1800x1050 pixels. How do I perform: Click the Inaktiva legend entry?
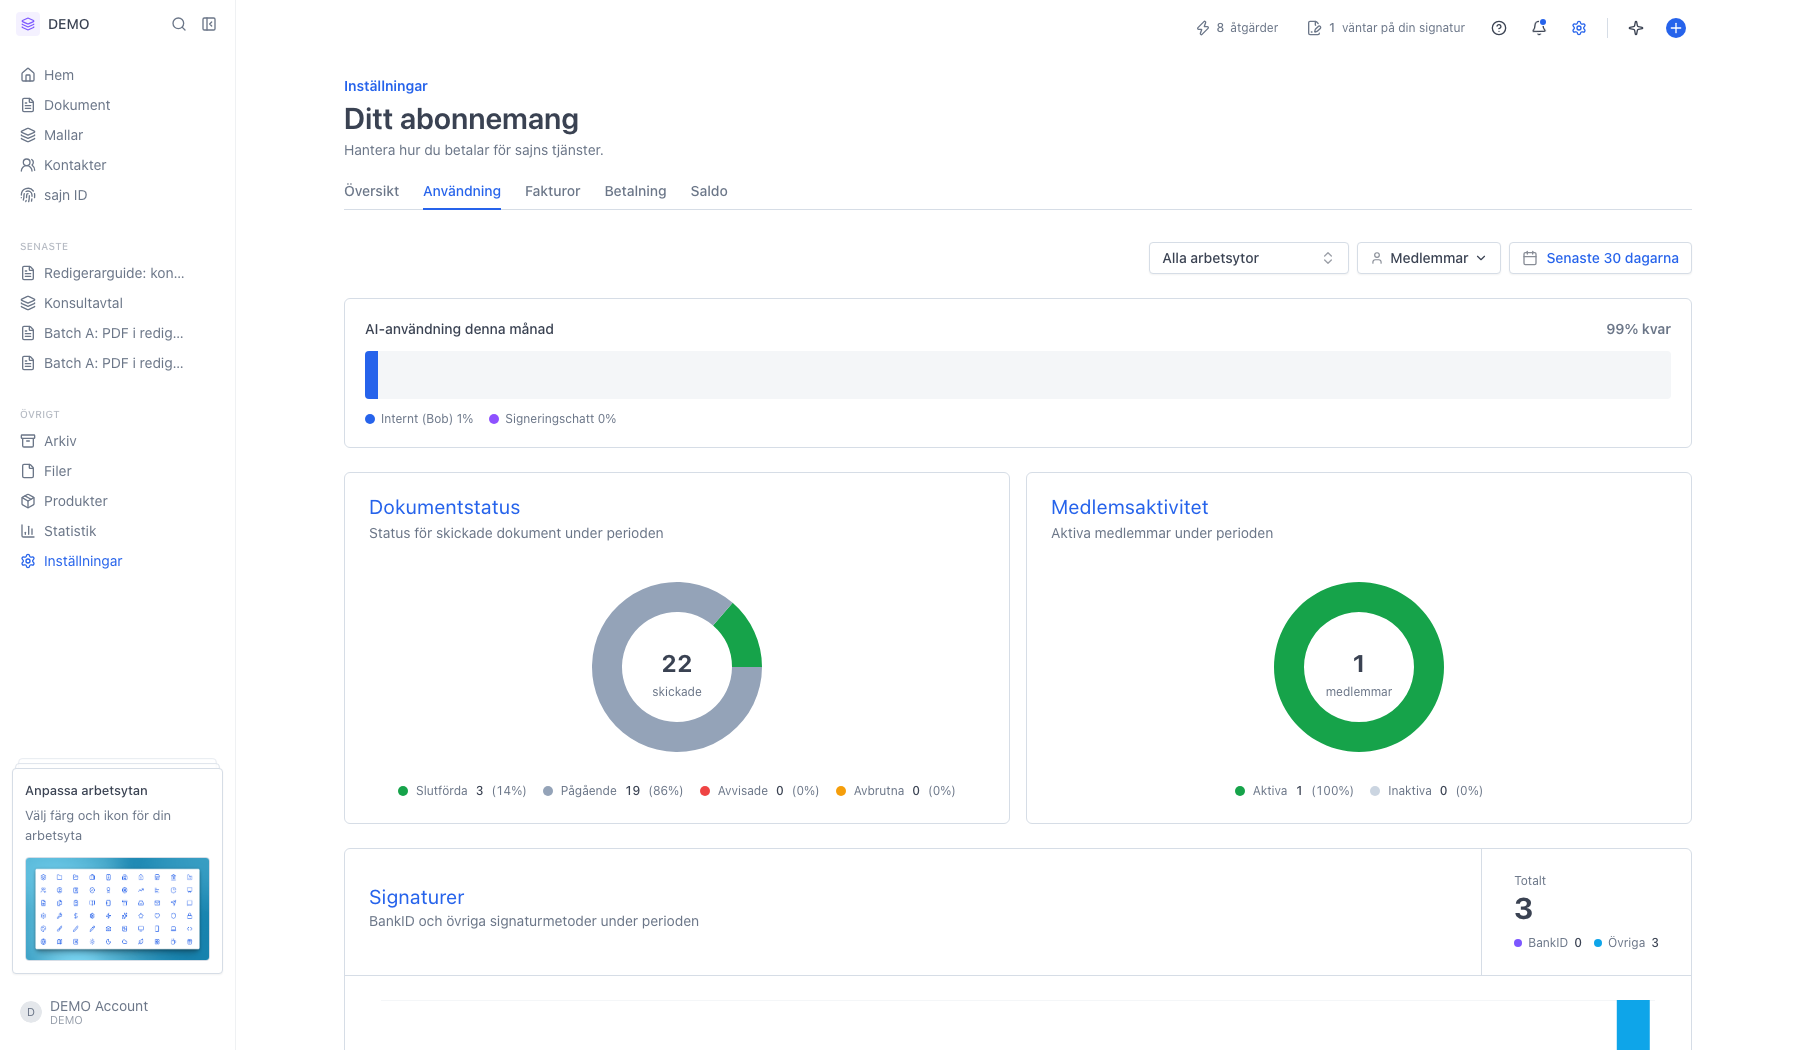tap(1426, 791)
